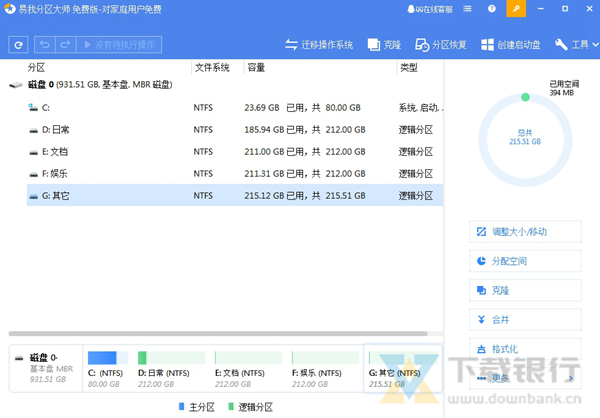
Task: Click the 容量 column header
Action: tap(256, 68)
